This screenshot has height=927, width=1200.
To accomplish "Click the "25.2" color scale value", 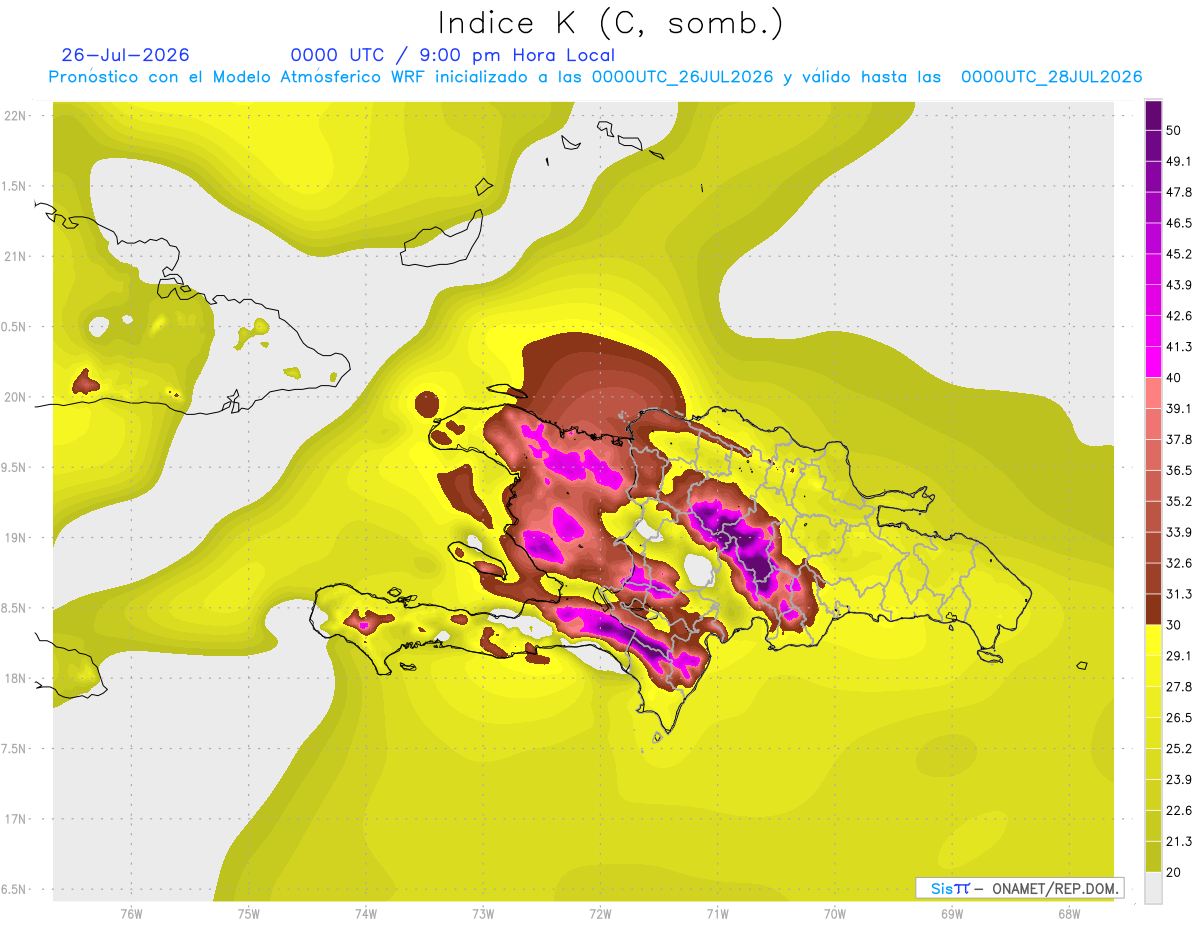I will tap(1179, 749).
